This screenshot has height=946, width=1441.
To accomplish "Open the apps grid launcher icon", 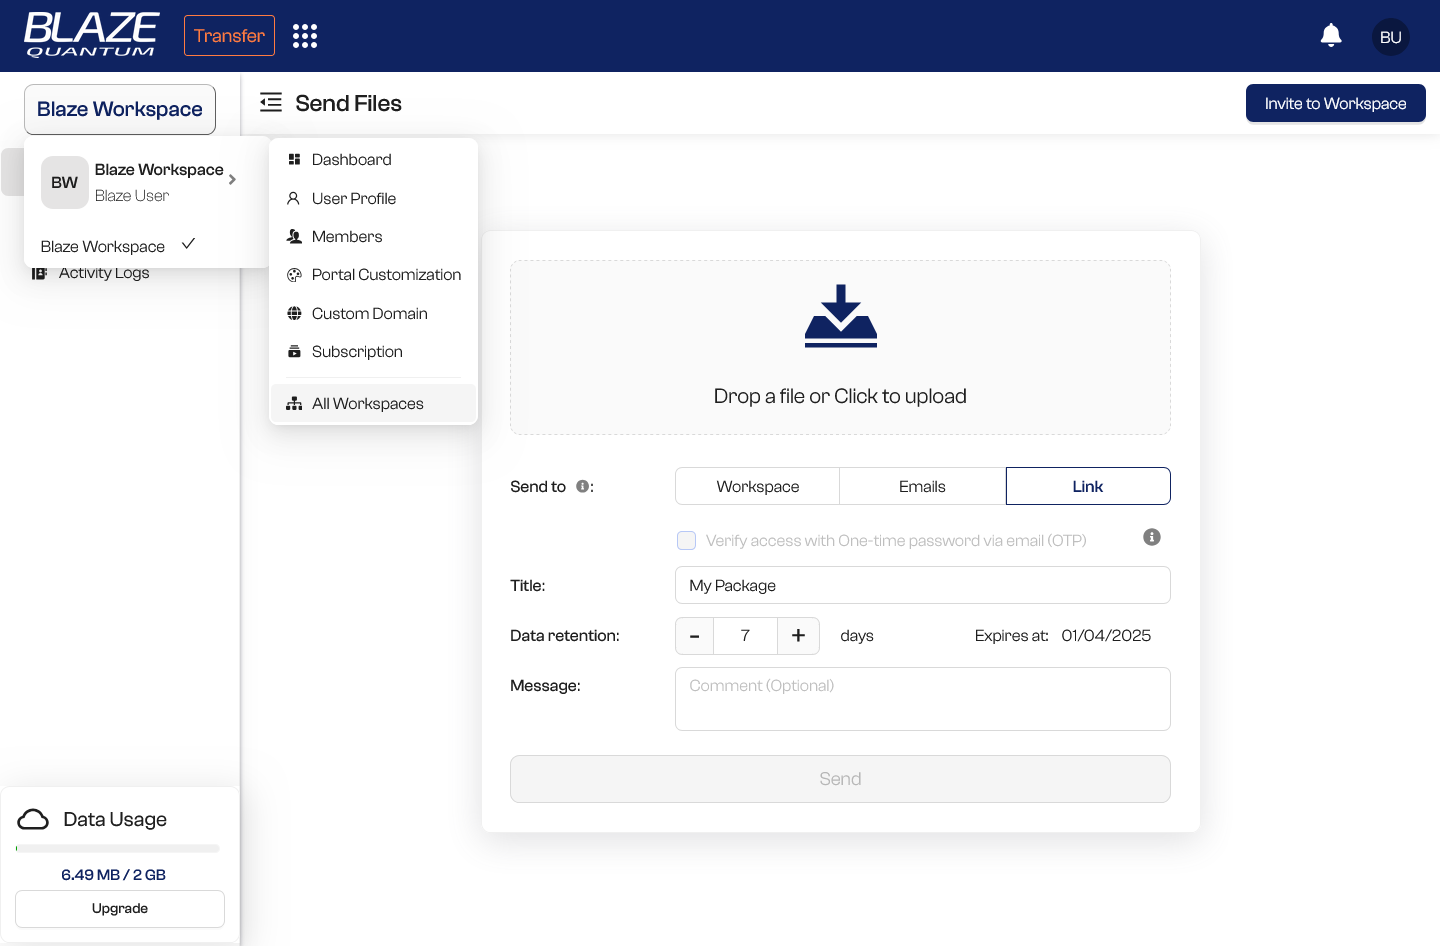I will click(x=305, y=36).
